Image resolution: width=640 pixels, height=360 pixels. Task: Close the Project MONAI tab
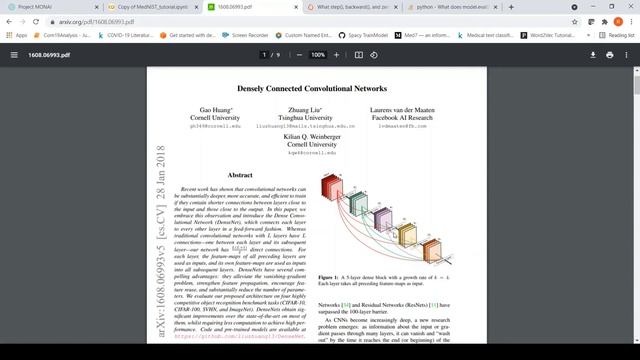tap(97, 7)
